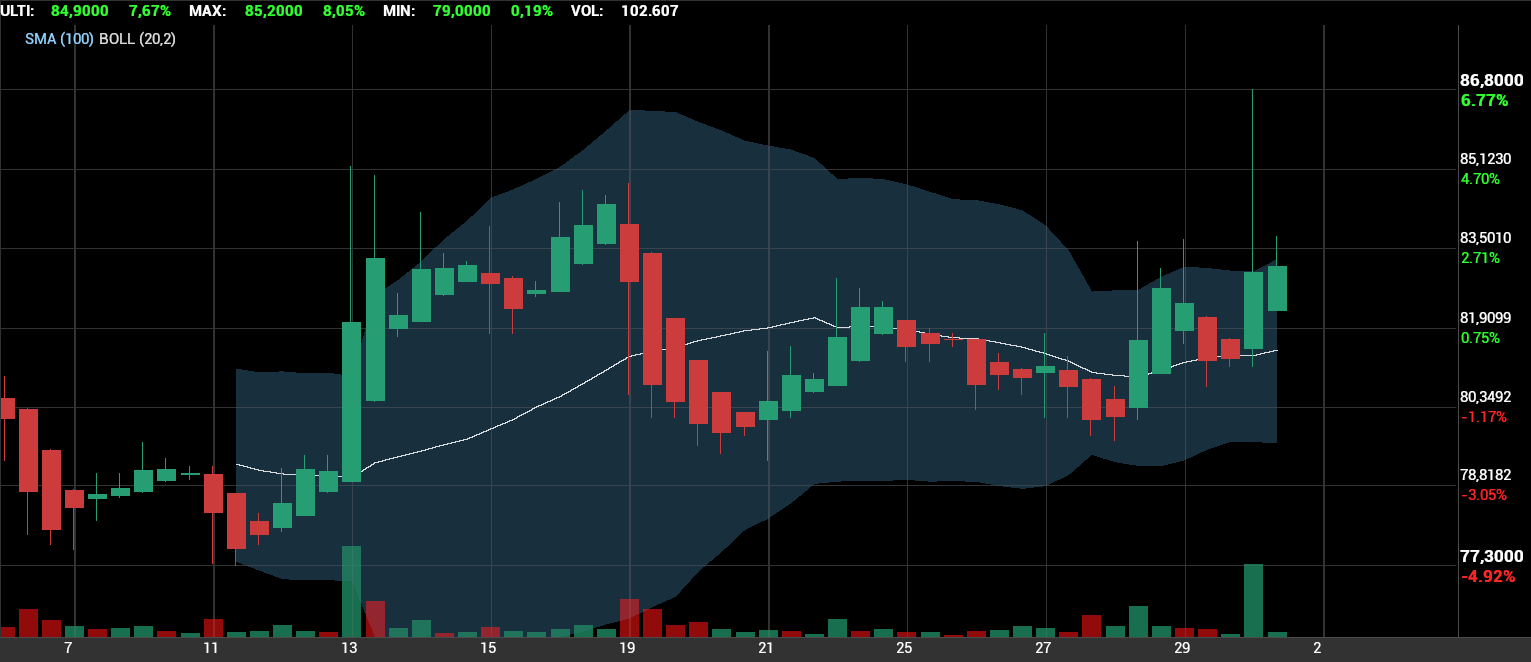Click the 0.75% axis percentage
Screen dimensions: 1531x662
(1480, 338)
